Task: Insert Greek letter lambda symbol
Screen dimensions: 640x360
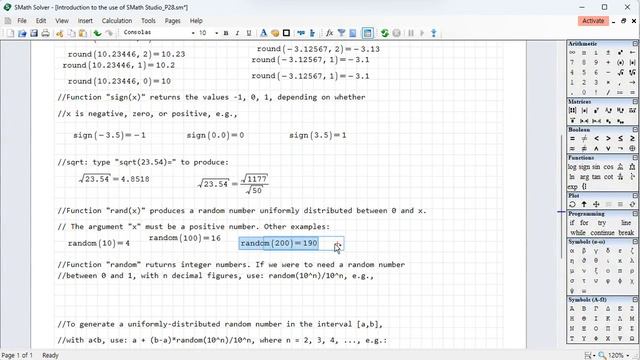Action: tap(632, 261)
